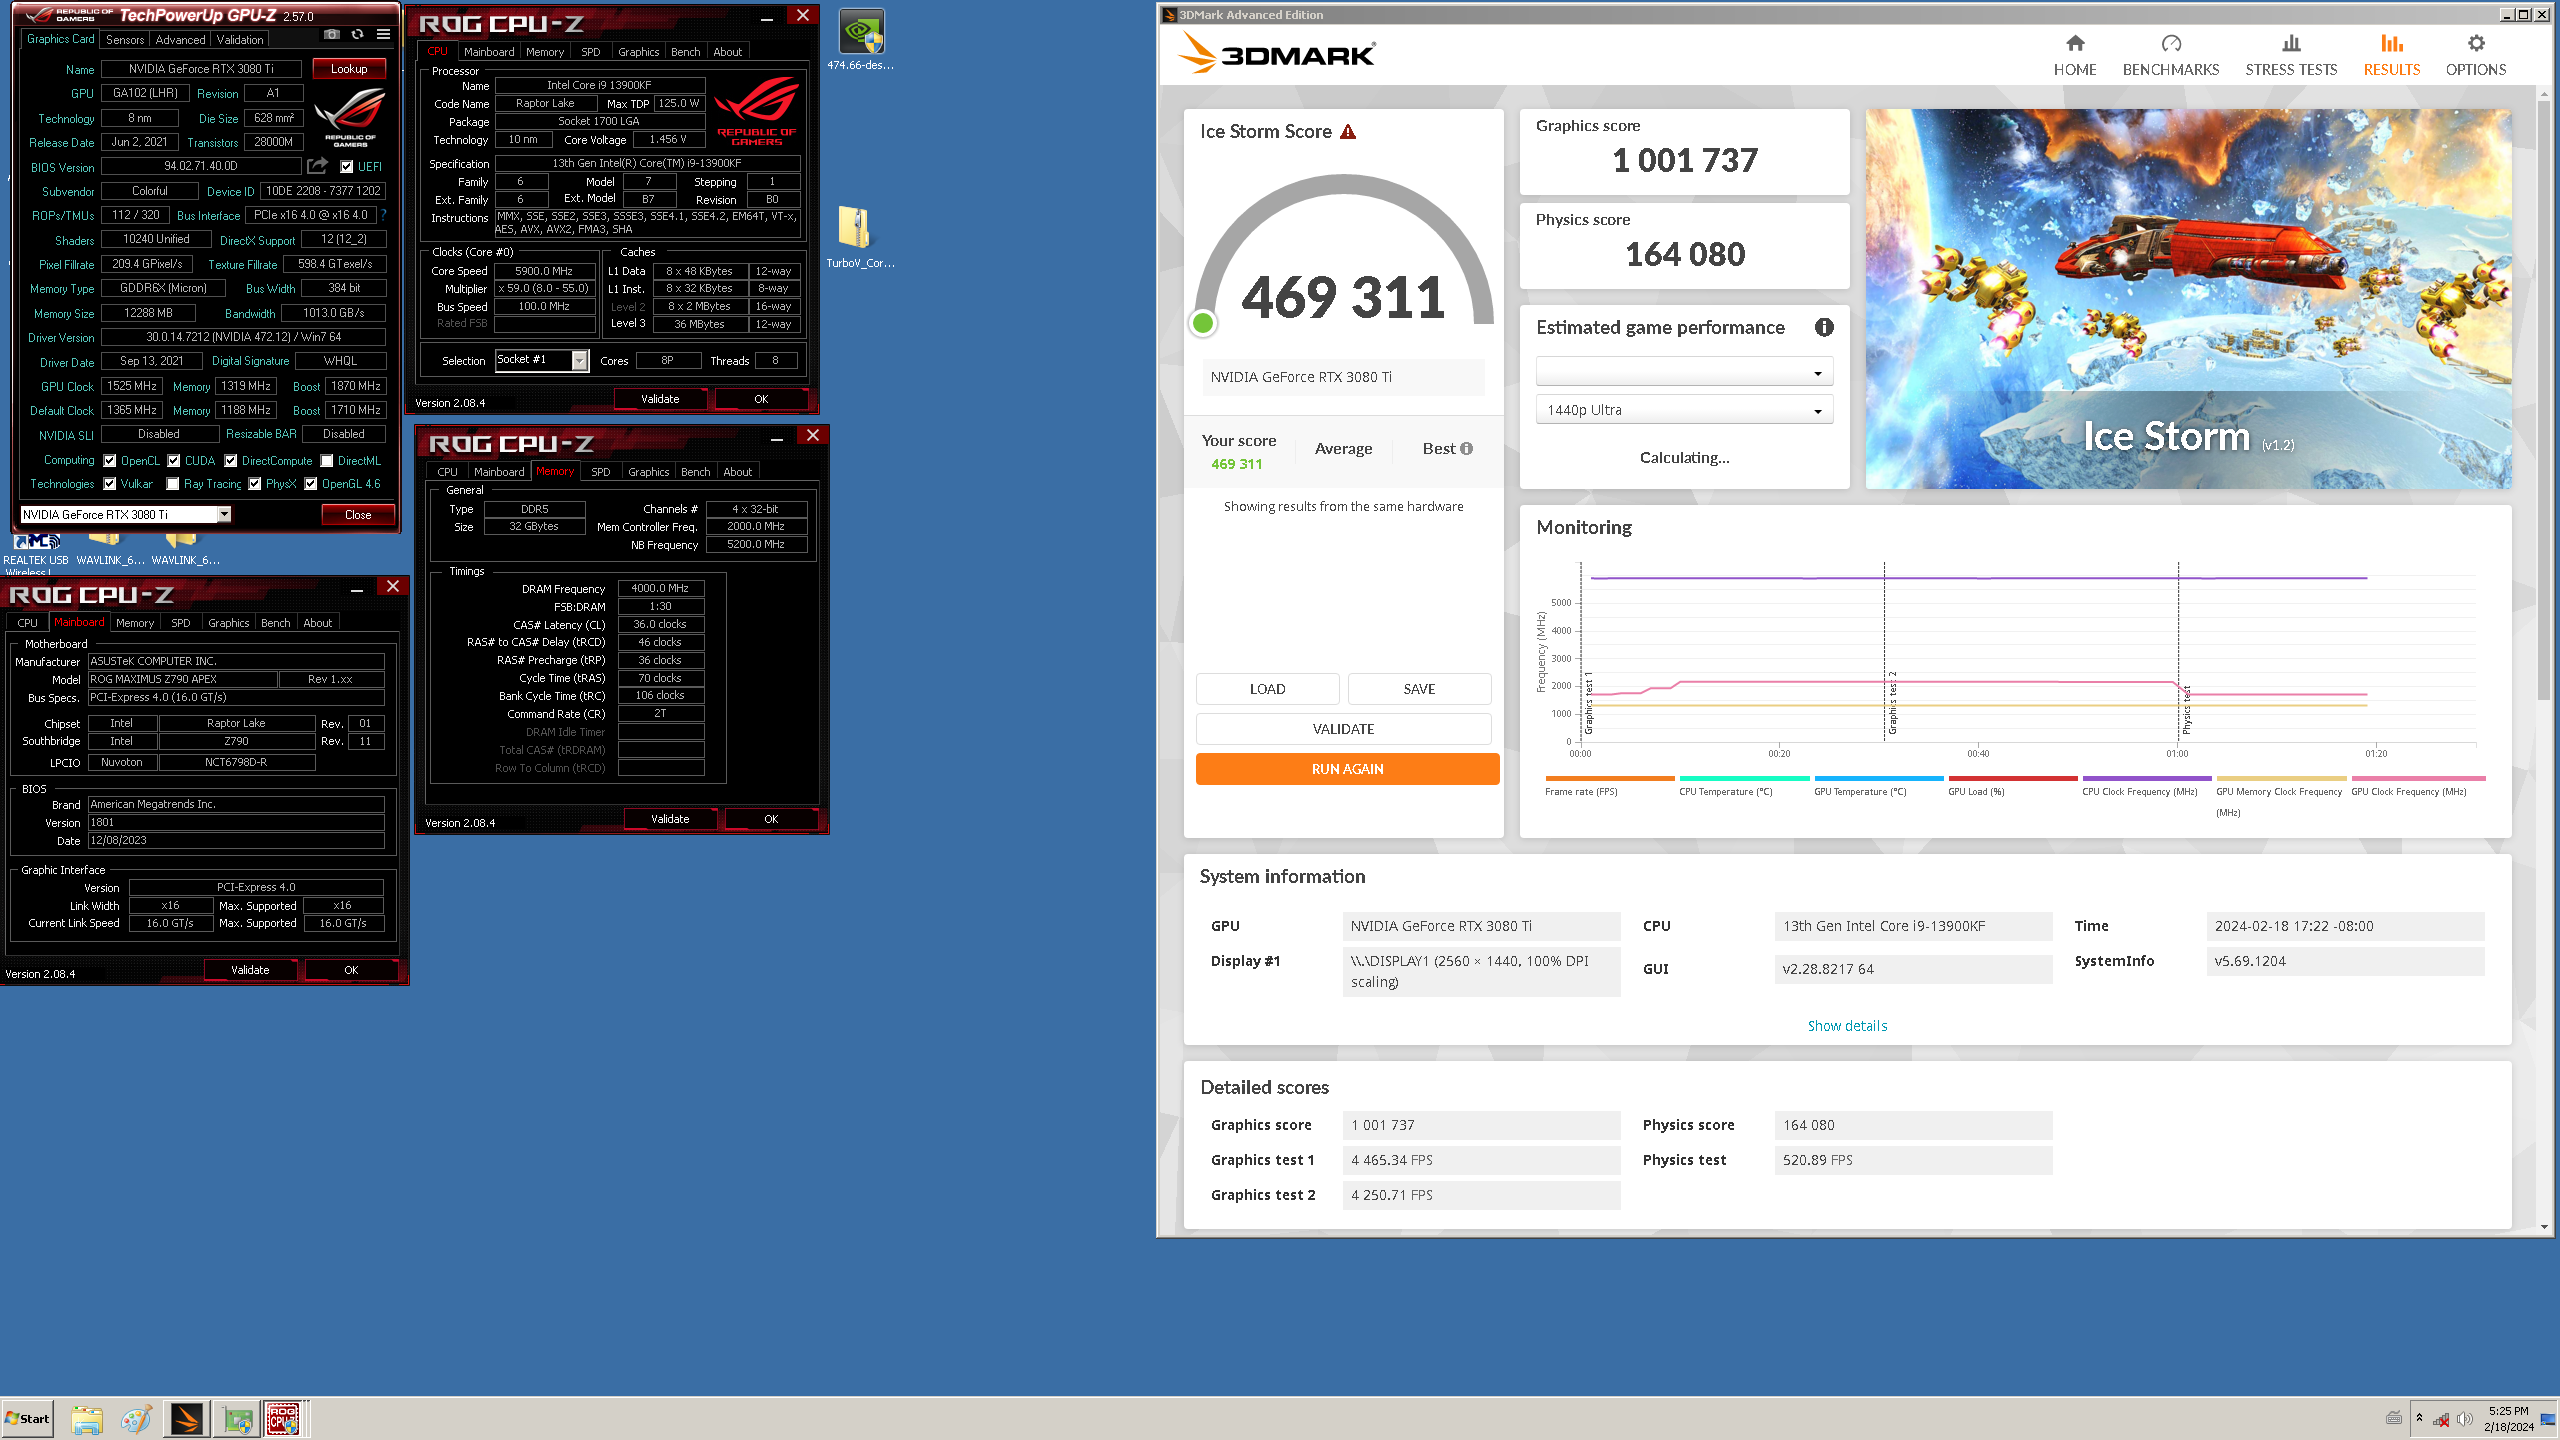Open About tab in the CPU-Z Motherboard window
The image size is (2560, 1440).
(317, 623)
